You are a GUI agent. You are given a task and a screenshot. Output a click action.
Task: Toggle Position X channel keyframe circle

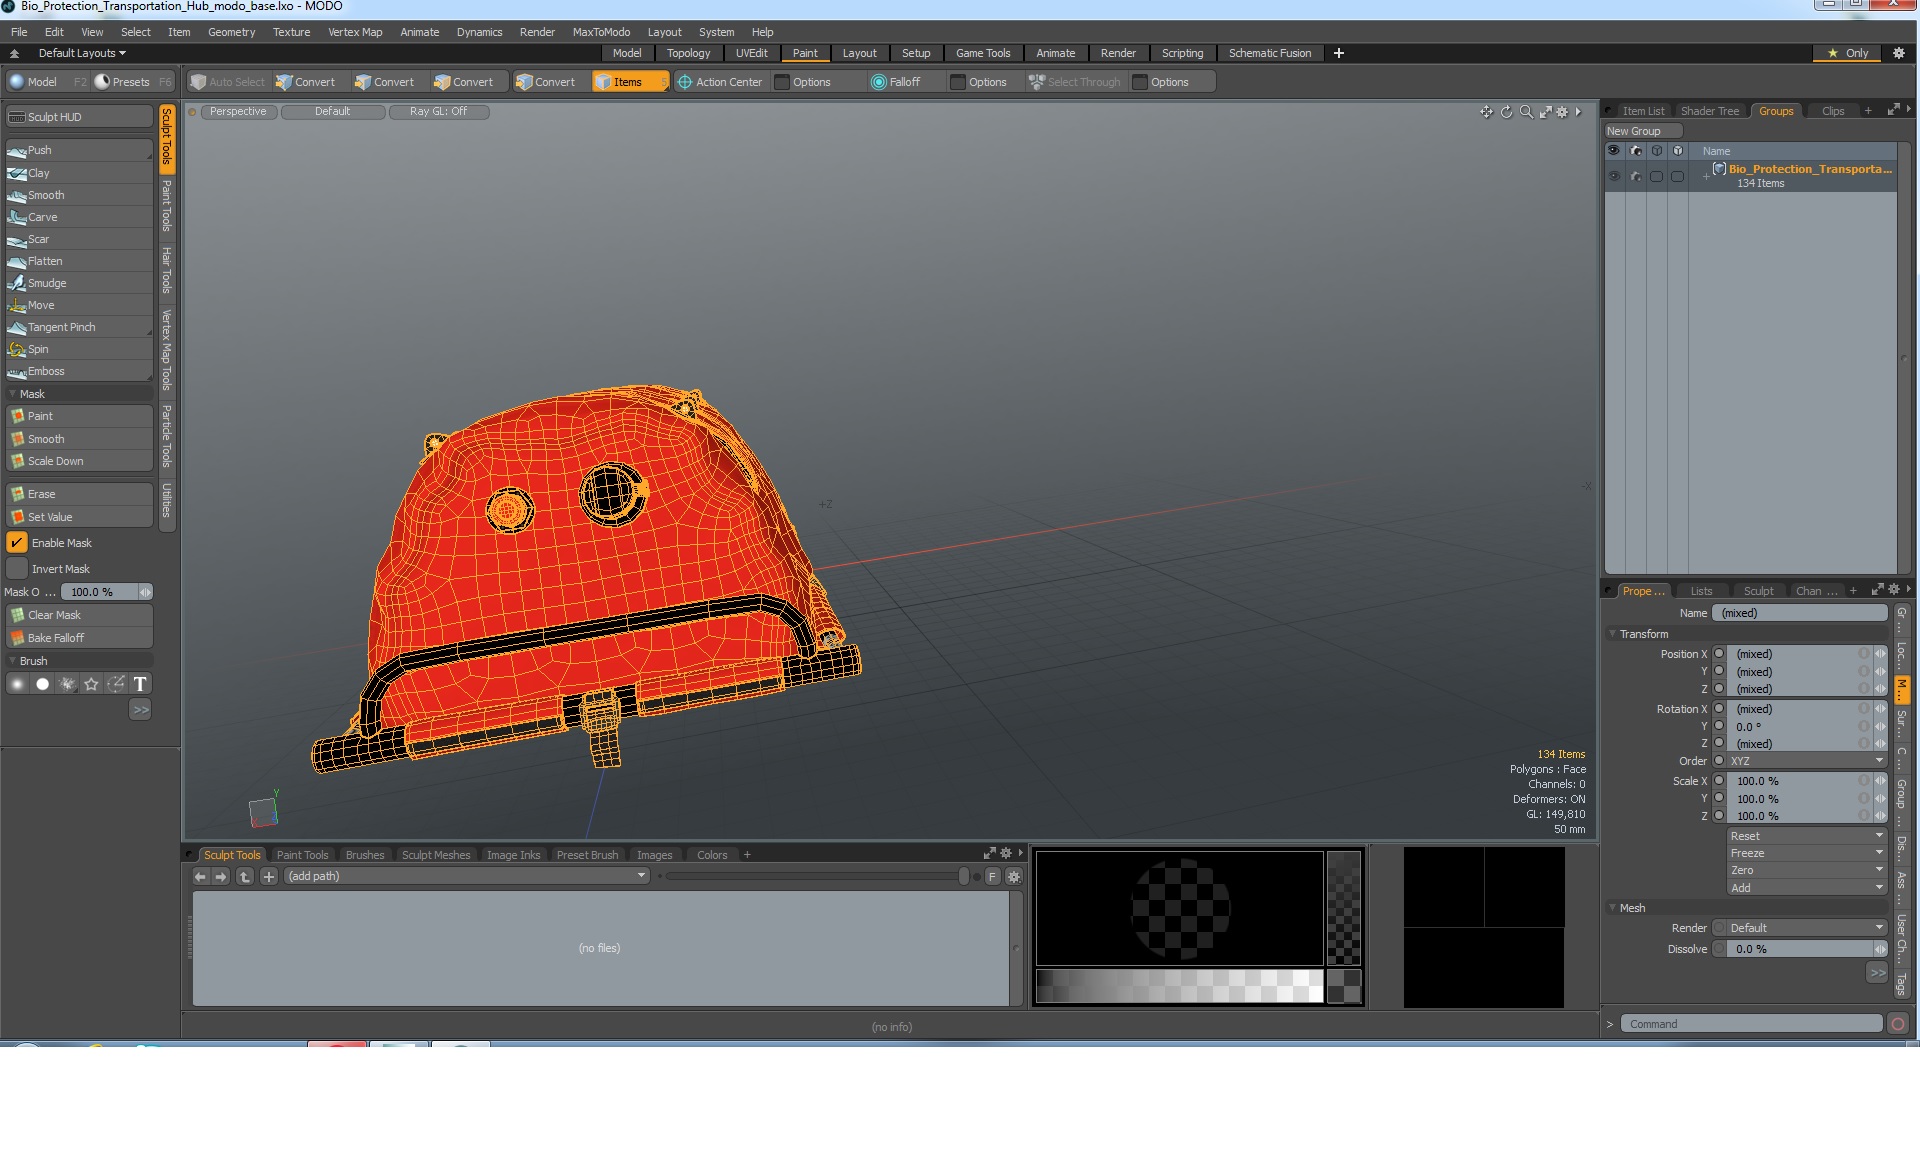(x=1720, y=654)
